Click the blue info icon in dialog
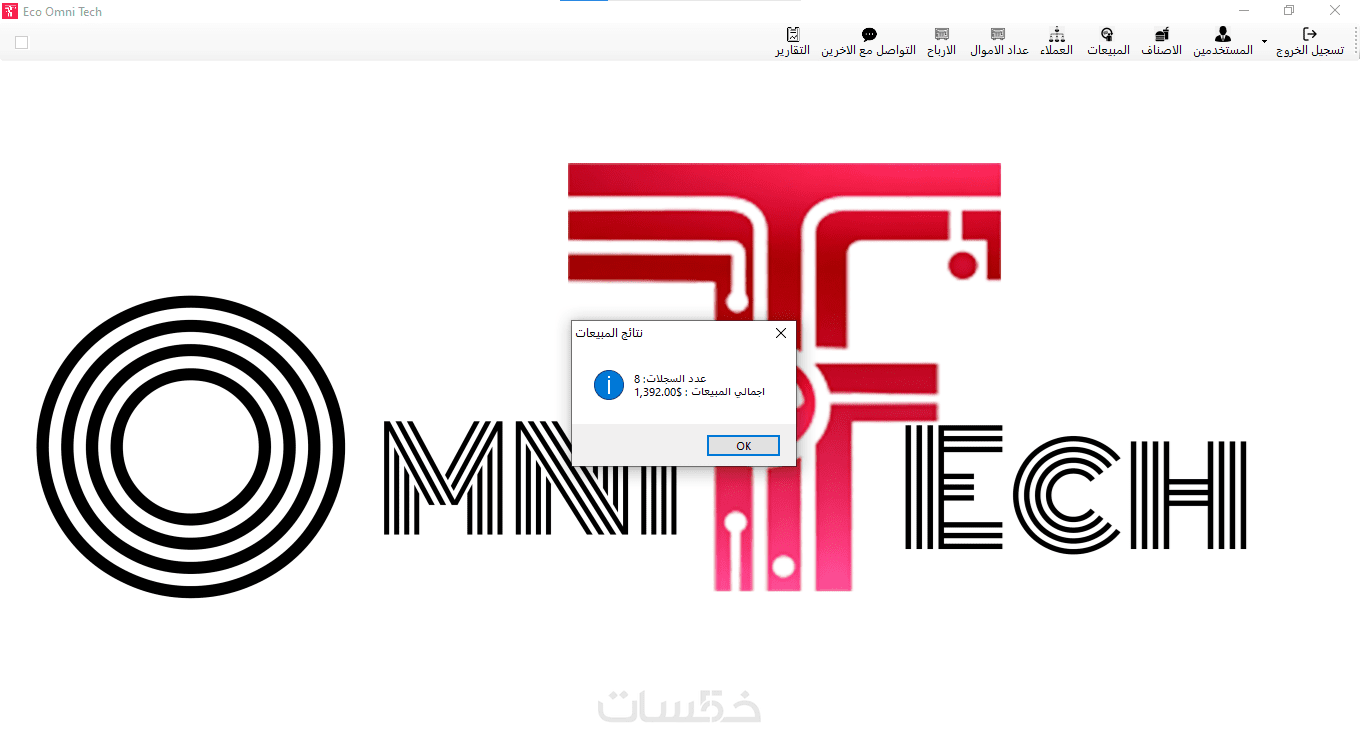The height and width of the screenshot is (738, 1360). [x=609, y=385]
